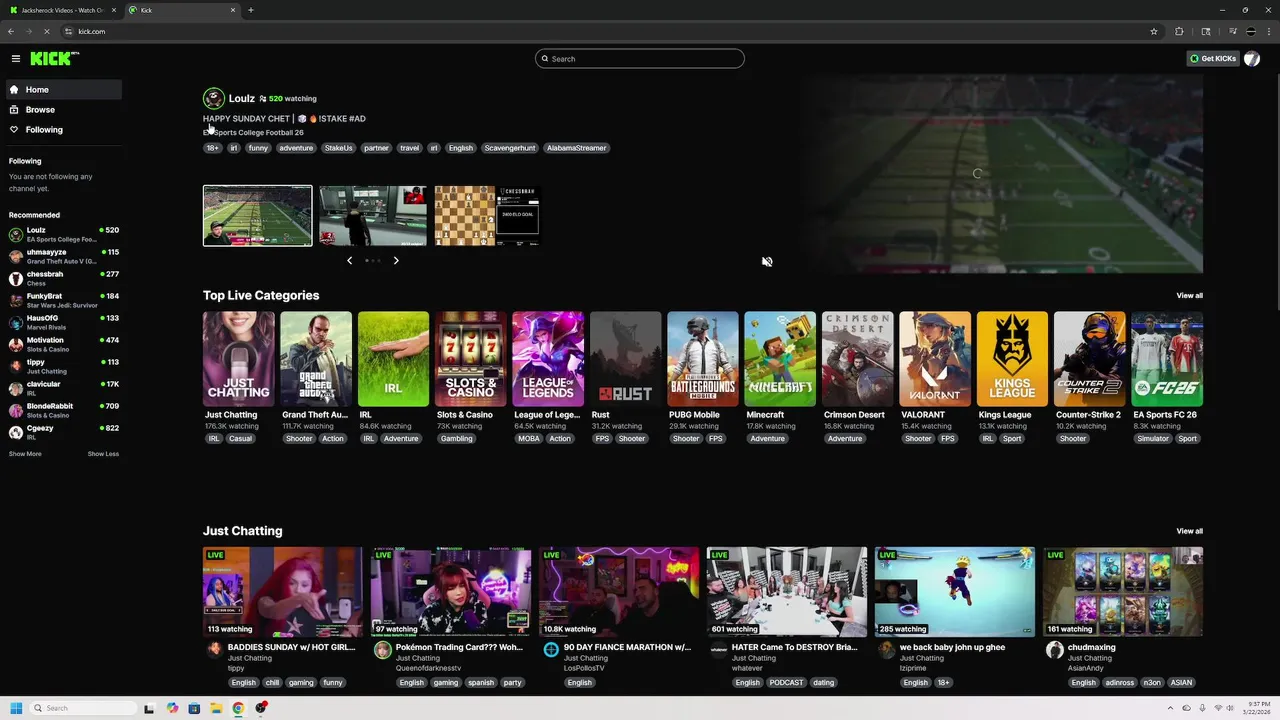Open the Following sidebar item
Viewport: 1280px width, 720px height.
(x=64, y=130)
